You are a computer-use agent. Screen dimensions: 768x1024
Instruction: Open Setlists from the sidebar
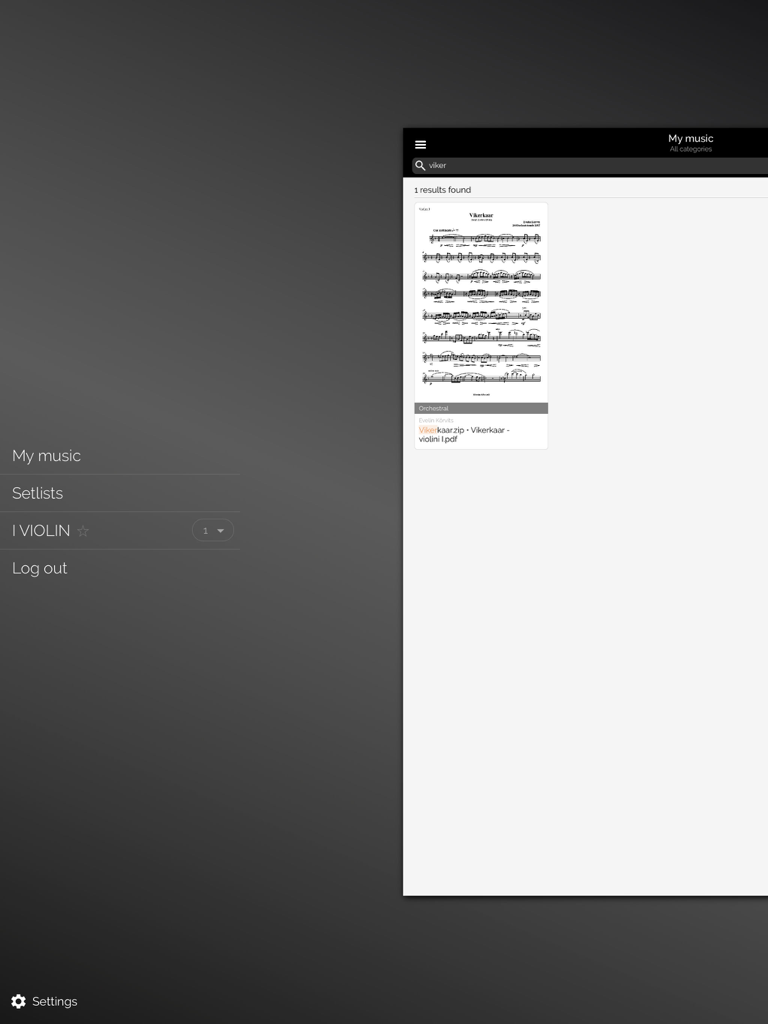pos(37,493)
